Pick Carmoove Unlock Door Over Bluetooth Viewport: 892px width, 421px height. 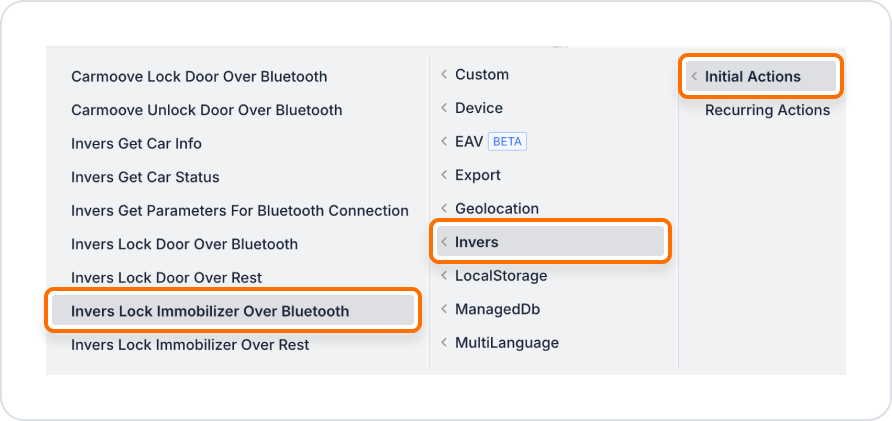point(207,110)
